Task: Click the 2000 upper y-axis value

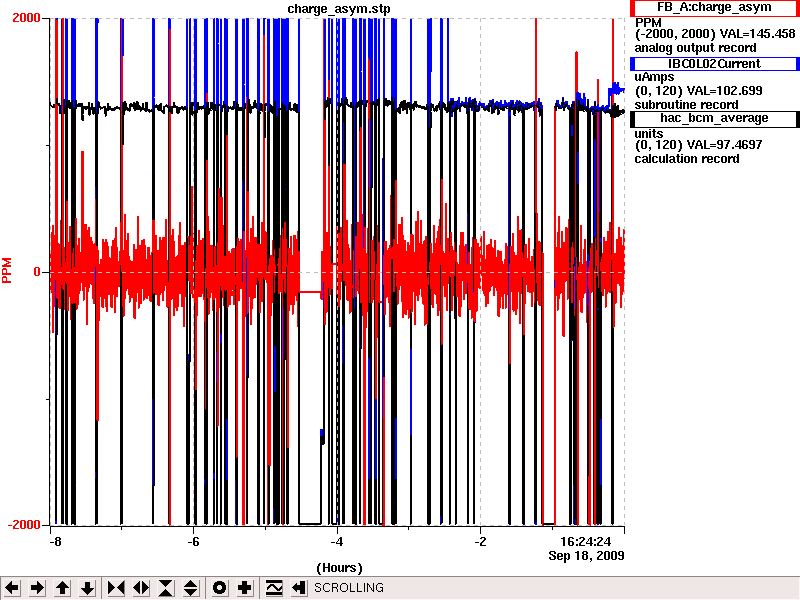Action: pyautogui.click(x=26, y=18)
